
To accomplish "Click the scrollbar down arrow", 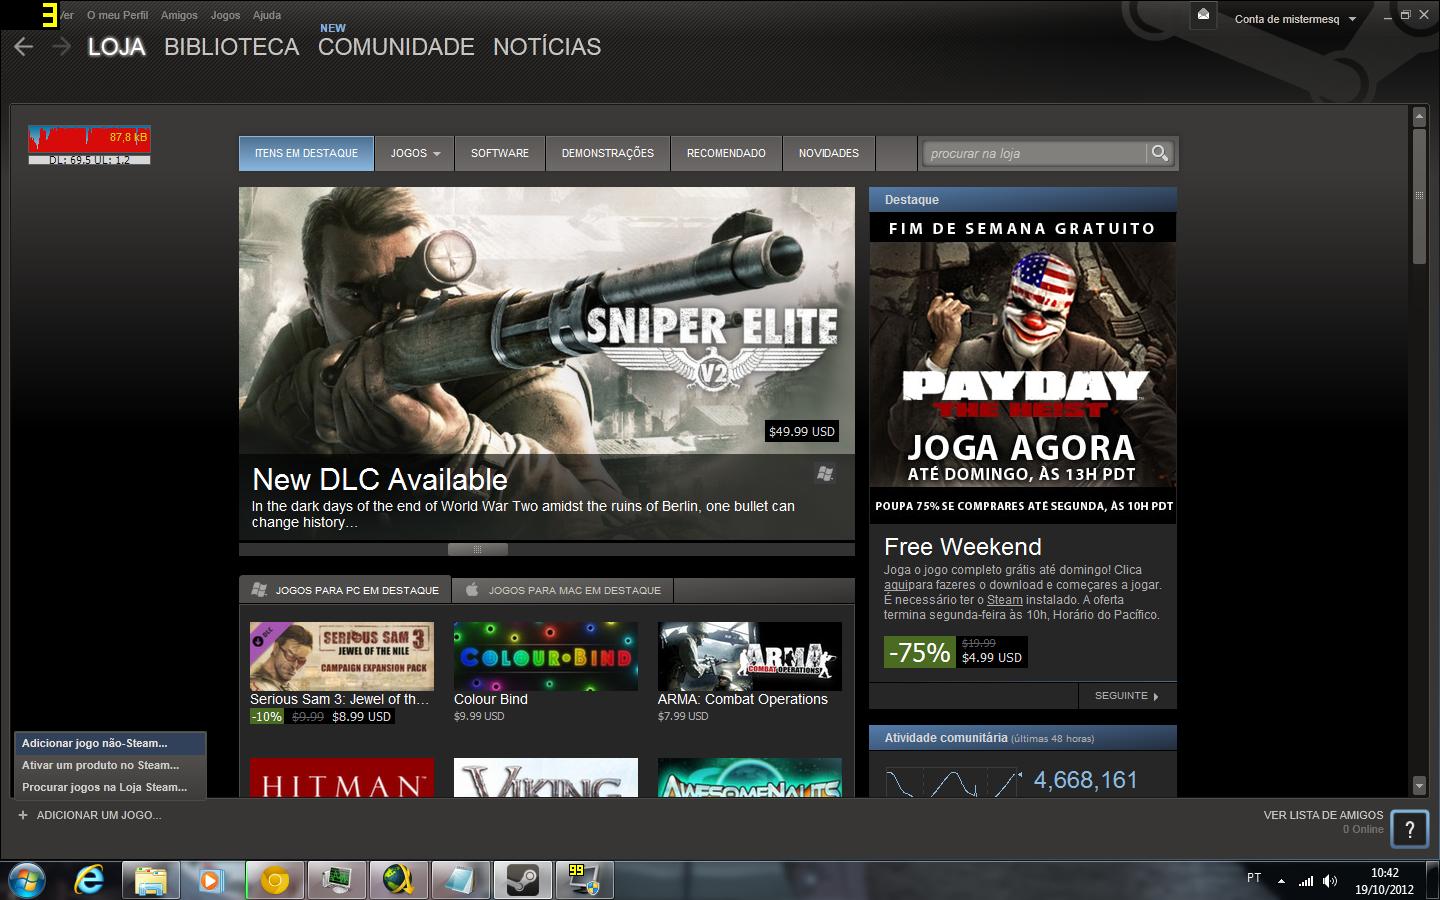I will pos(1419,785).
